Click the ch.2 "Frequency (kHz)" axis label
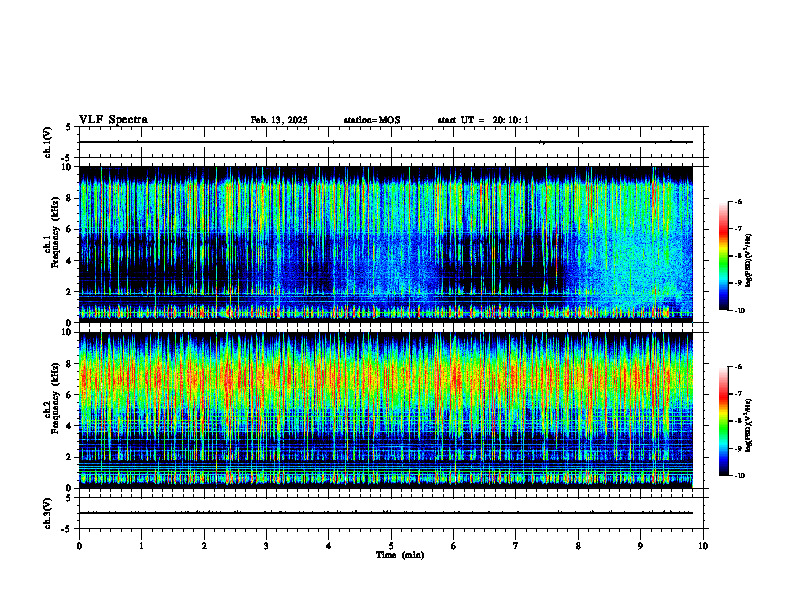The height and width of the screenshot is (612, 792). pos(55,398)
